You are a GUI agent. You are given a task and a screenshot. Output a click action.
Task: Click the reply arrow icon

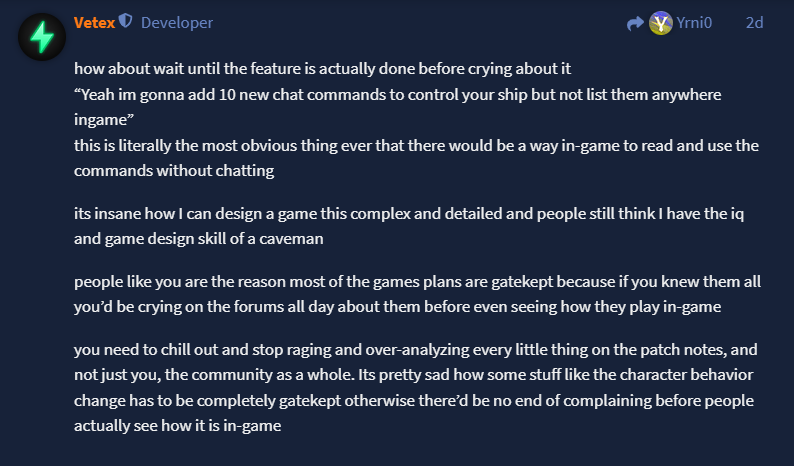click(x=635, y=22)
